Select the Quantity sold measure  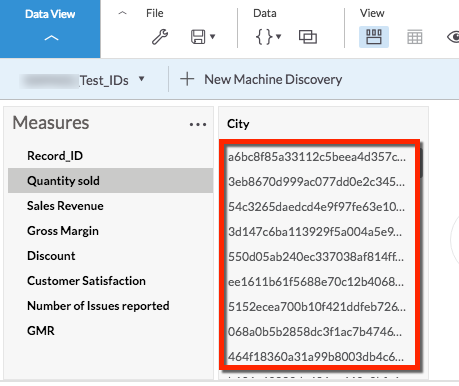click(110, 181)
